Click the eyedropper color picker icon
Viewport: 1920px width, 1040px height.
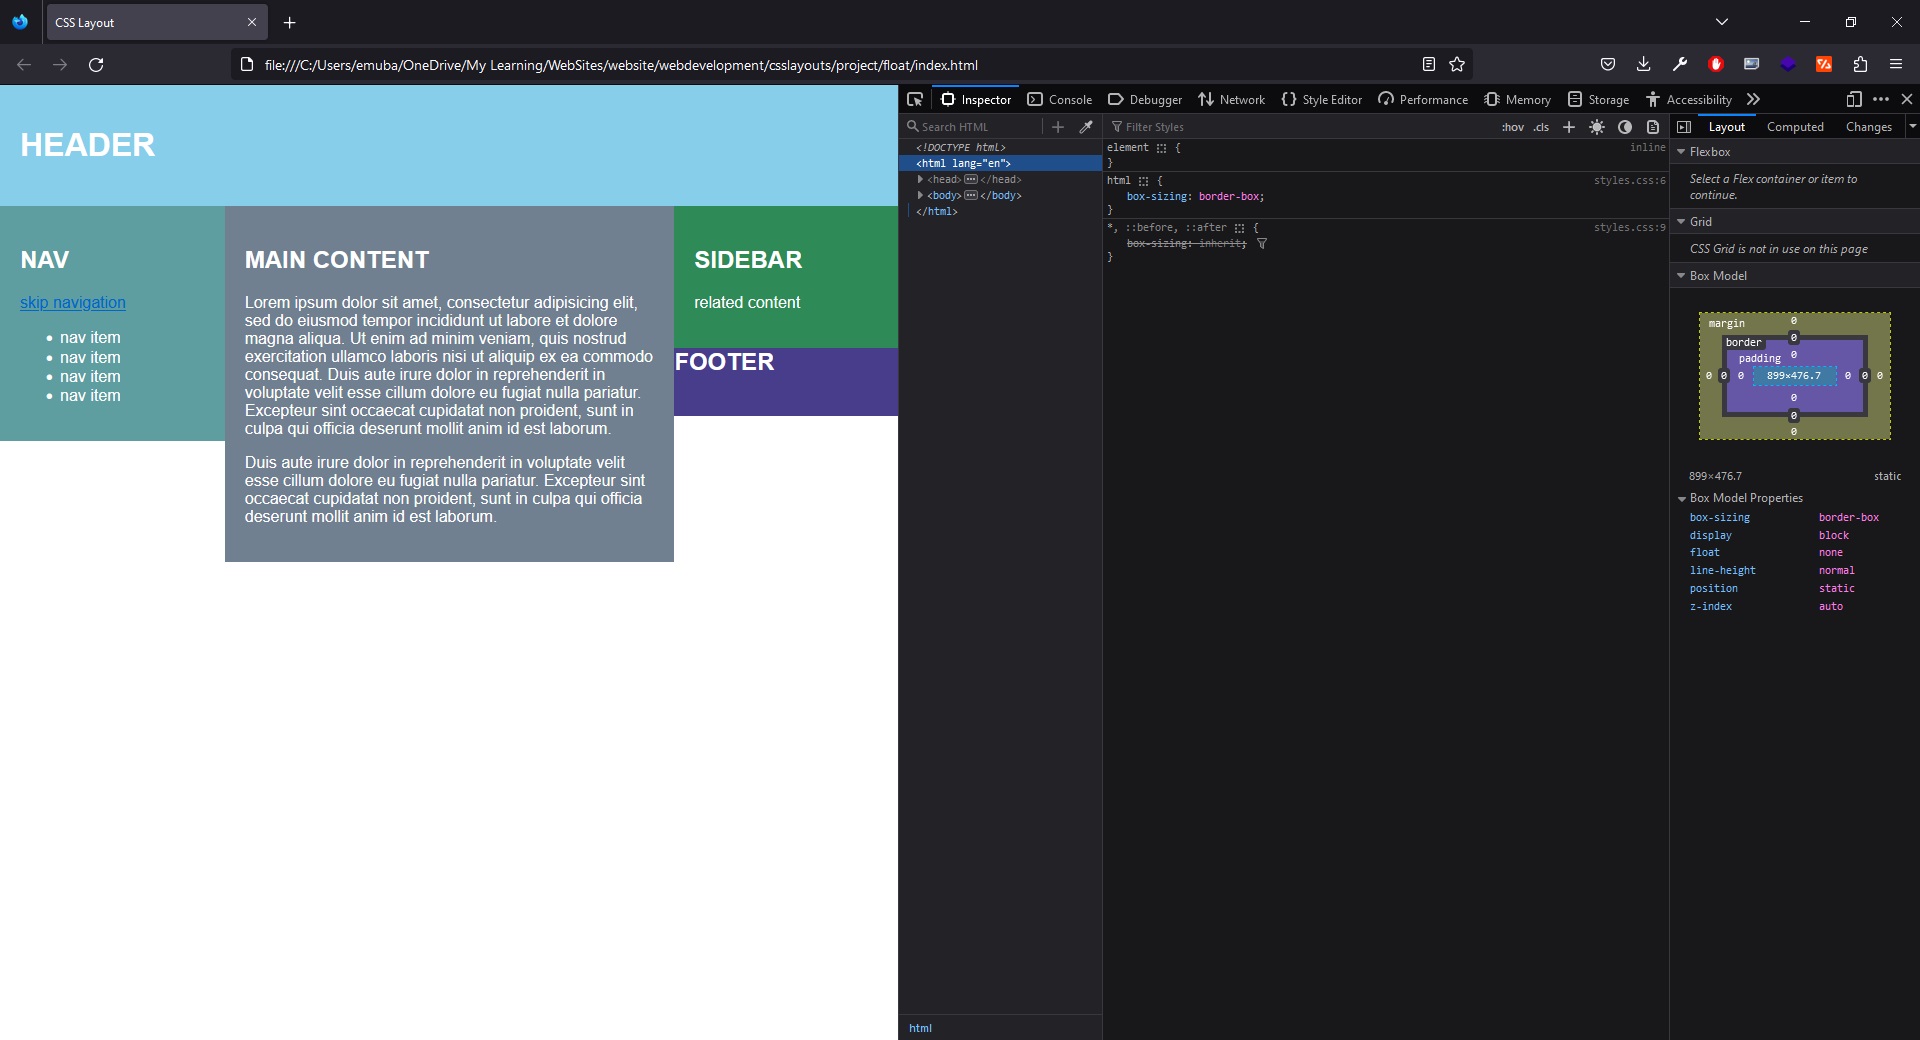(1086, 127)
